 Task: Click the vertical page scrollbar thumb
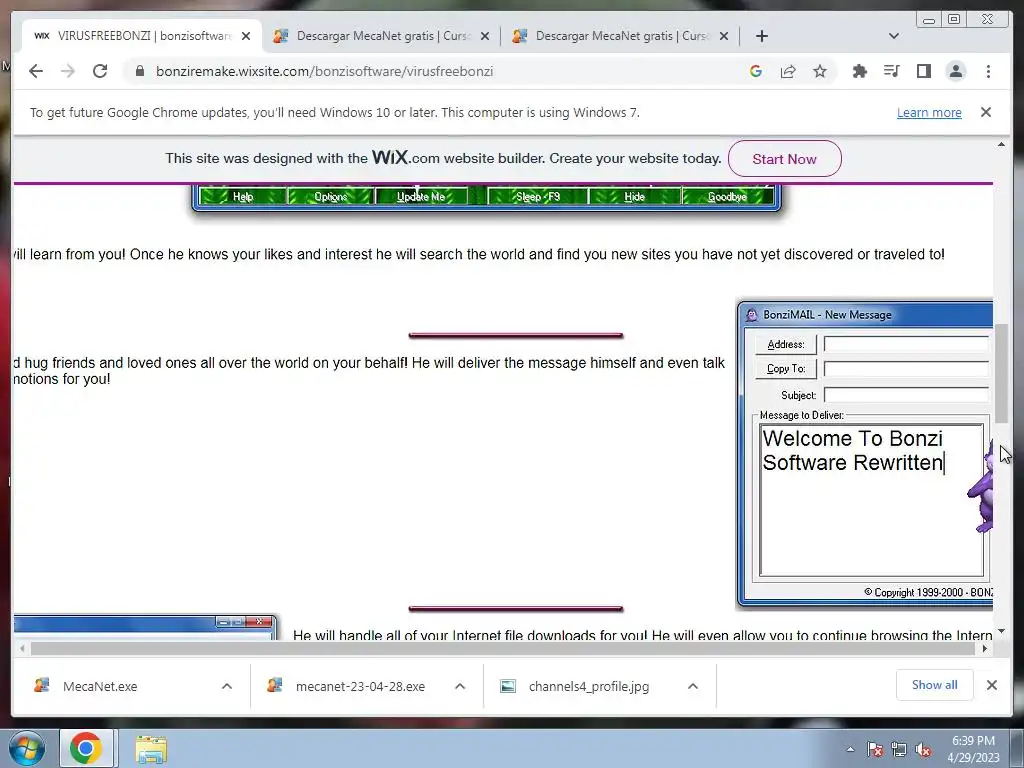tap(1001, 373)
